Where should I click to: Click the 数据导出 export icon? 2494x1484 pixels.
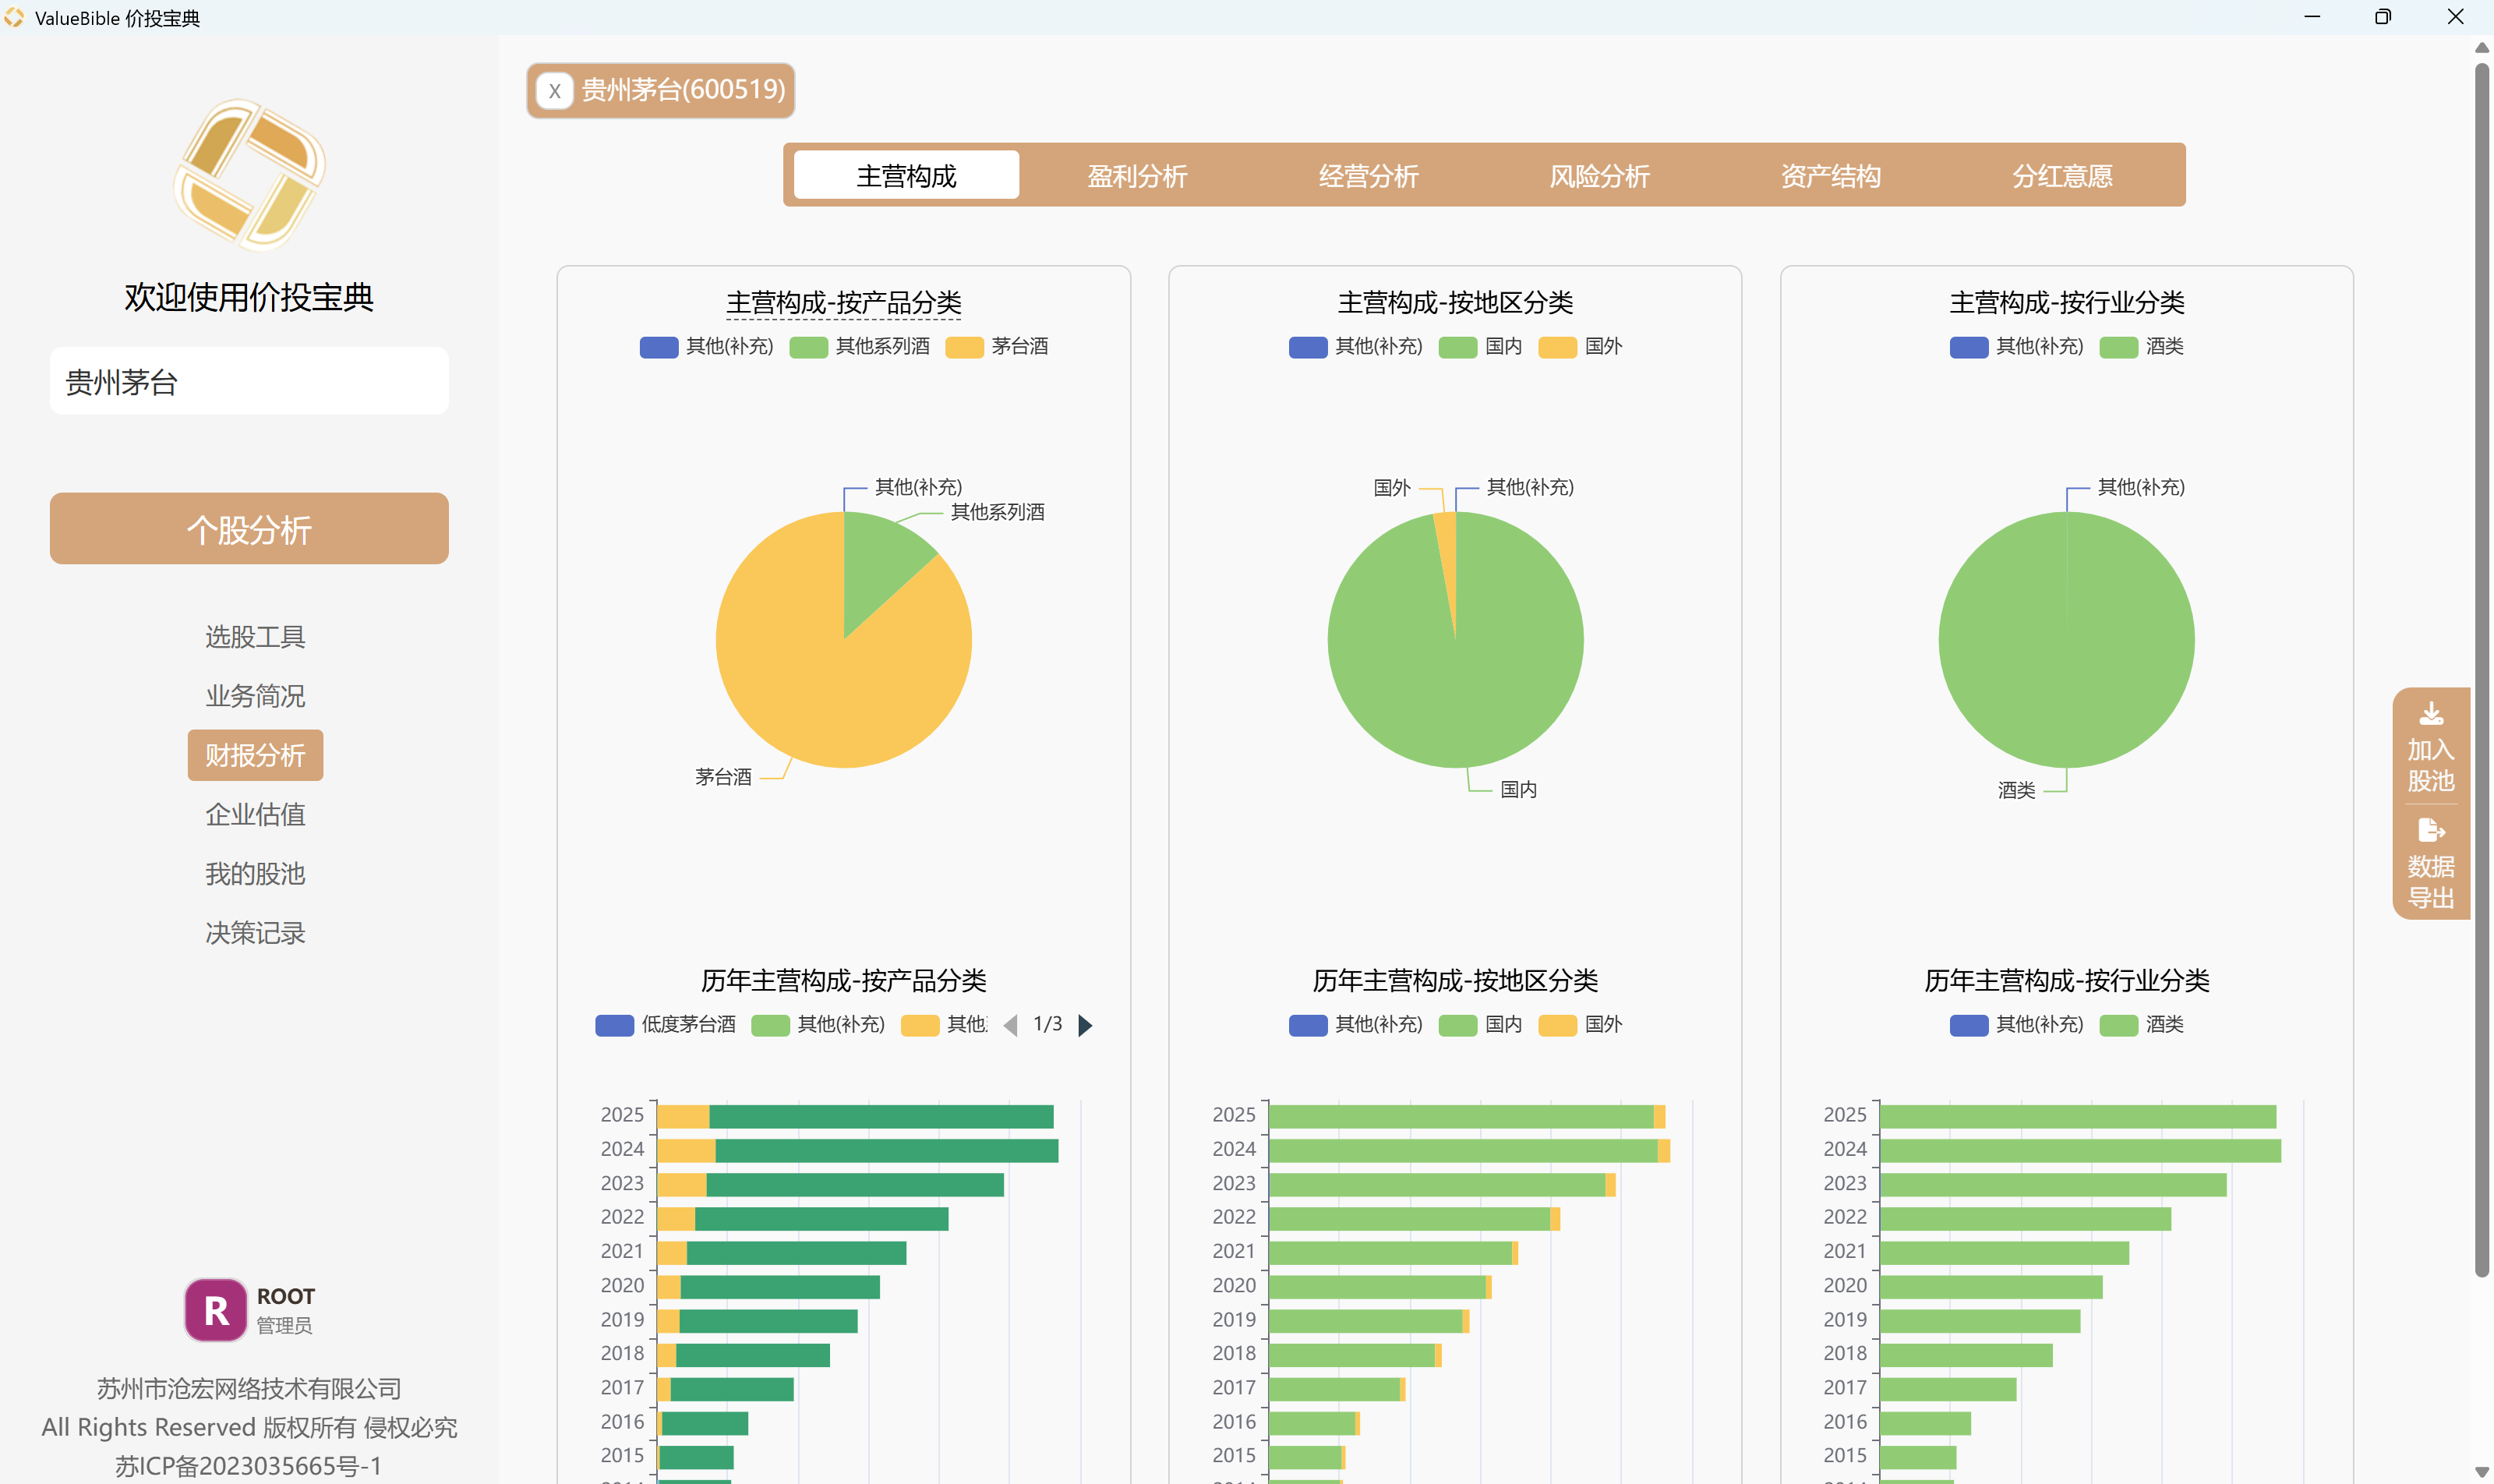(2431, 830)
